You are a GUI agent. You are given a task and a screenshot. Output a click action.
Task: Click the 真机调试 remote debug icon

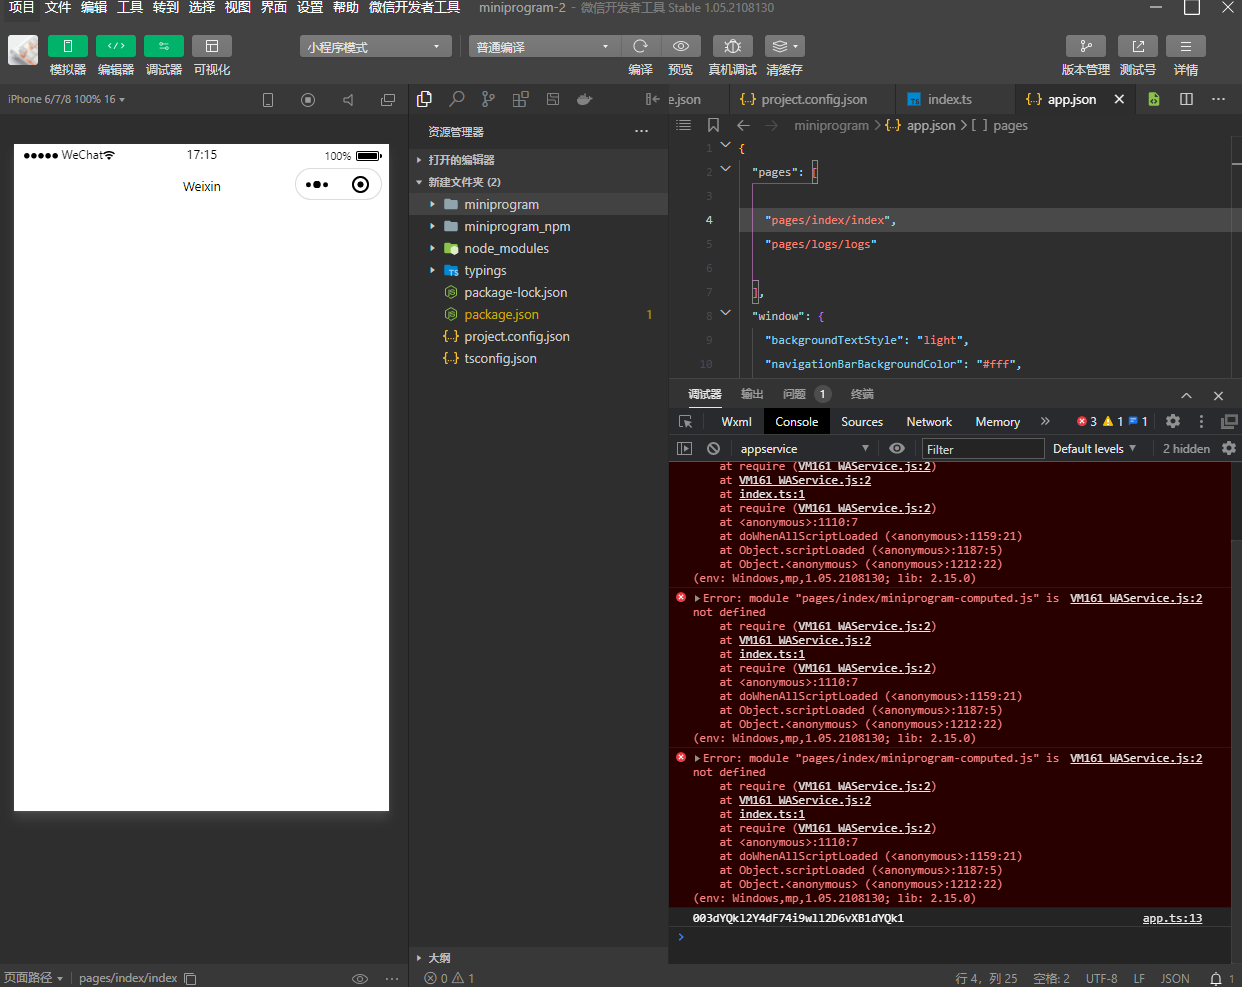click(733, 46)
